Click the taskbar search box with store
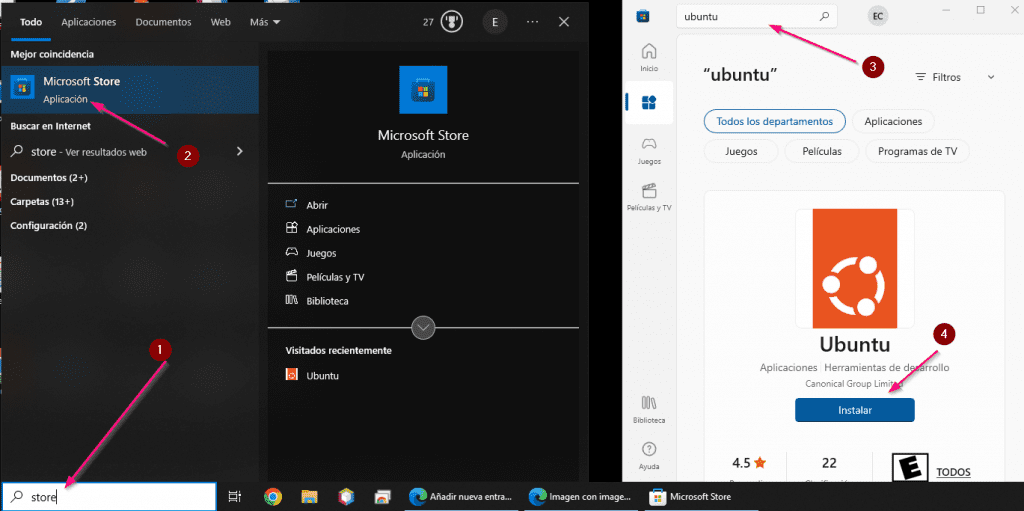The height and width of the screenshot is (511, 1024). tap(109, 497)
